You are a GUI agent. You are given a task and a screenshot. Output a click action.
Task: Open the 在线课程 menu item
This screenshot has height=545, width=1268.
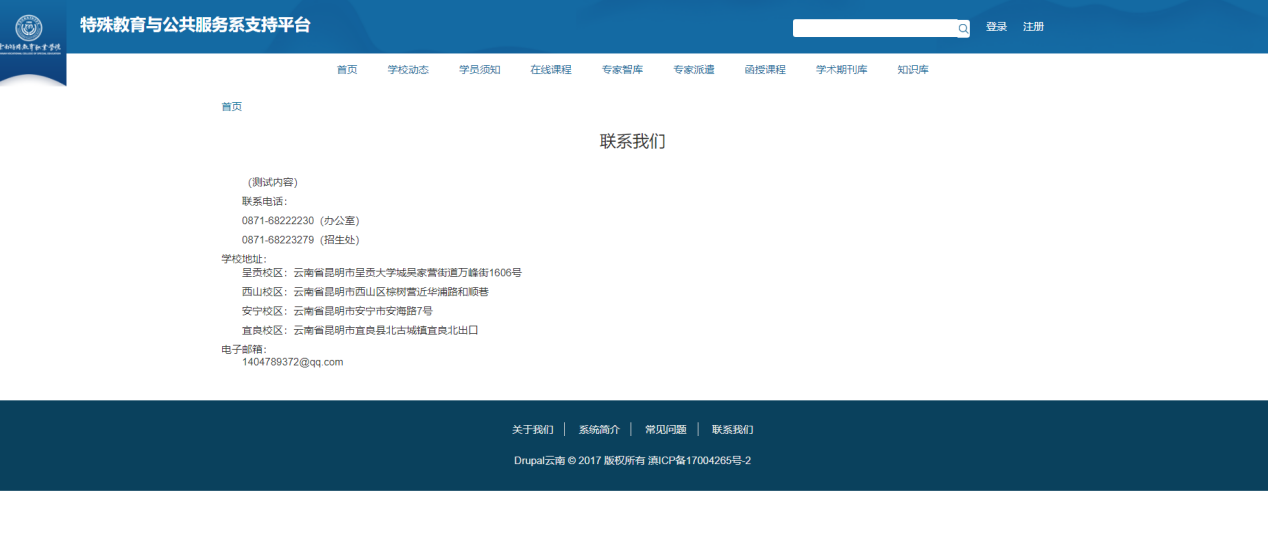point(551,70)
